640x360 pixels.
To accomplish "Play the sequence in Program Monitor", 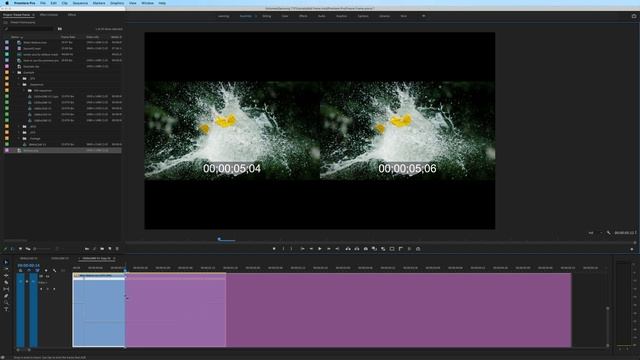I will pyautogui.click(x=320, y=249).
